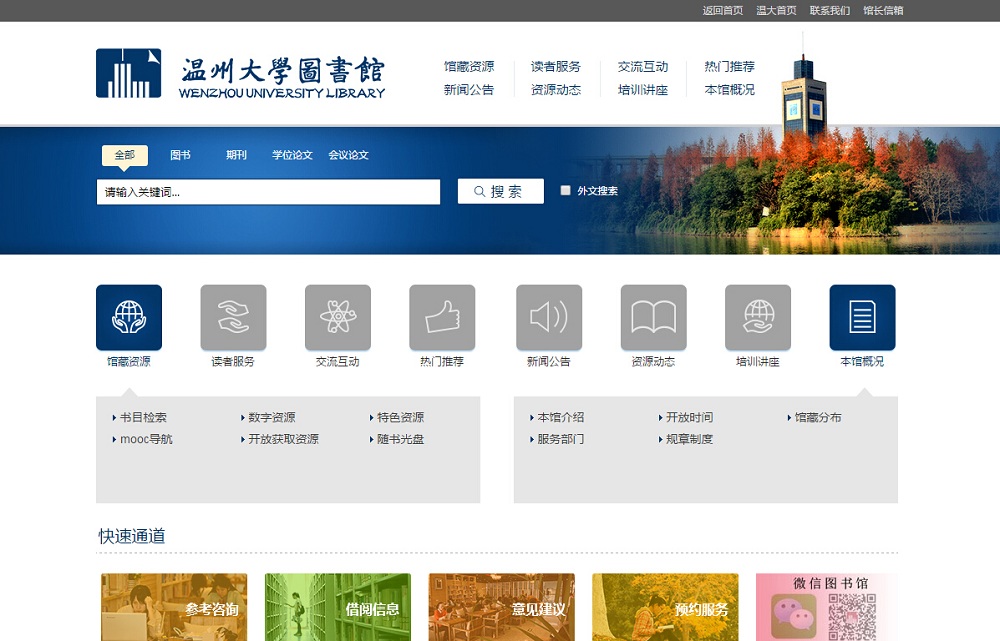Open the 培训讲座 header menu item
Image resolution: width=1000 pixels, height=641 pixels.
click(643, 90)
